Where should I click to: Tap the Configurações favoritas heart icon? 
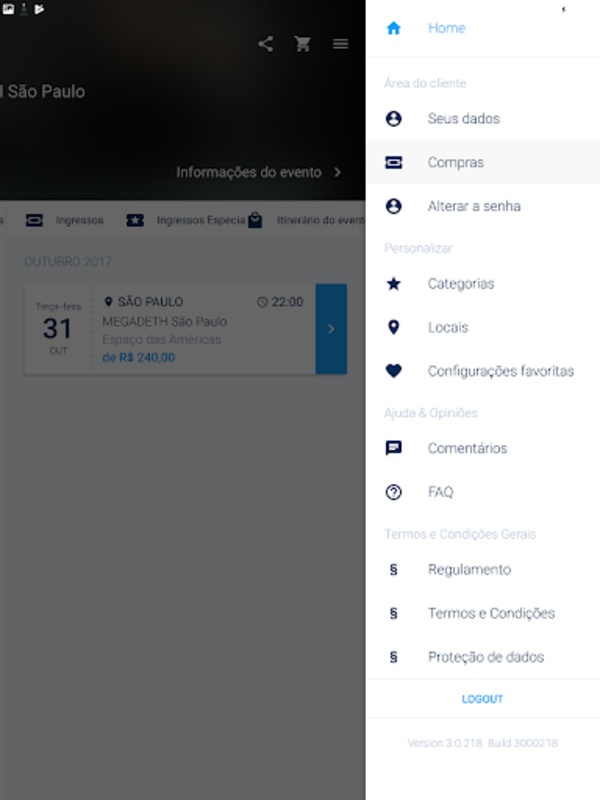[x=393, y=371]
